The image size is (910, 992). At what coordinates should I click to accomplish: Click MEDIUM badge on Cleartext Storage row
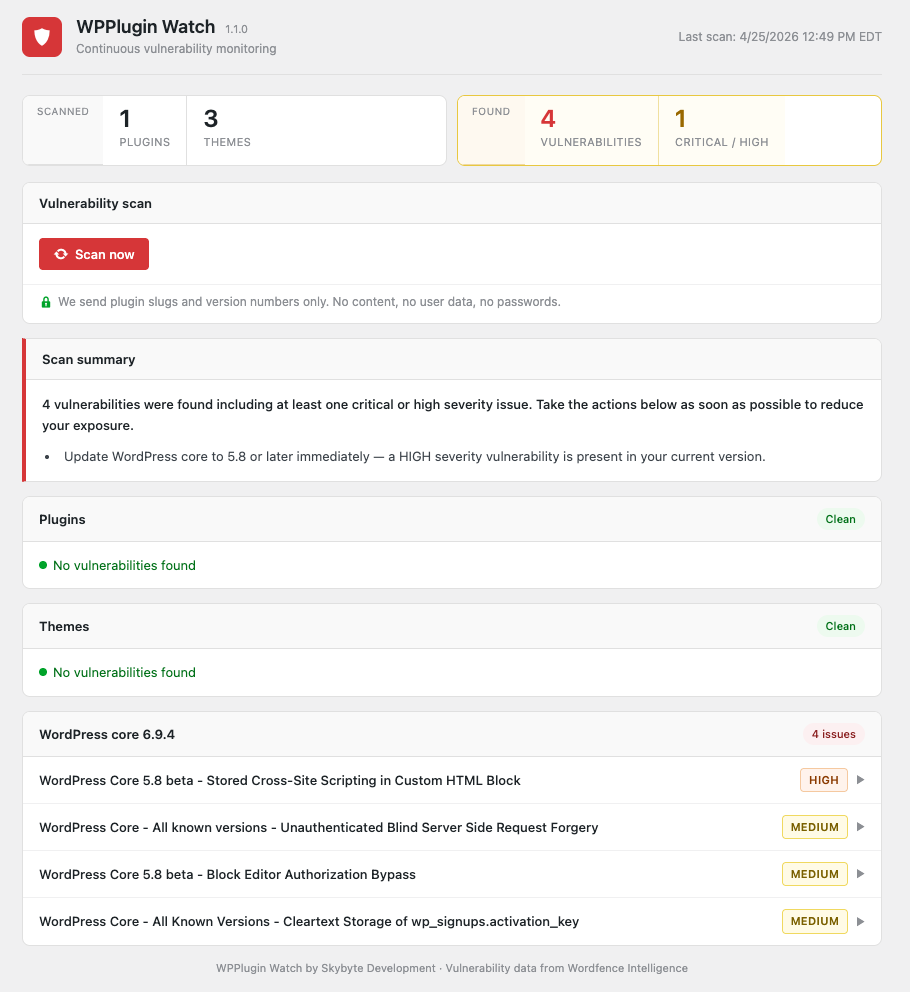(x=814, y=921)
